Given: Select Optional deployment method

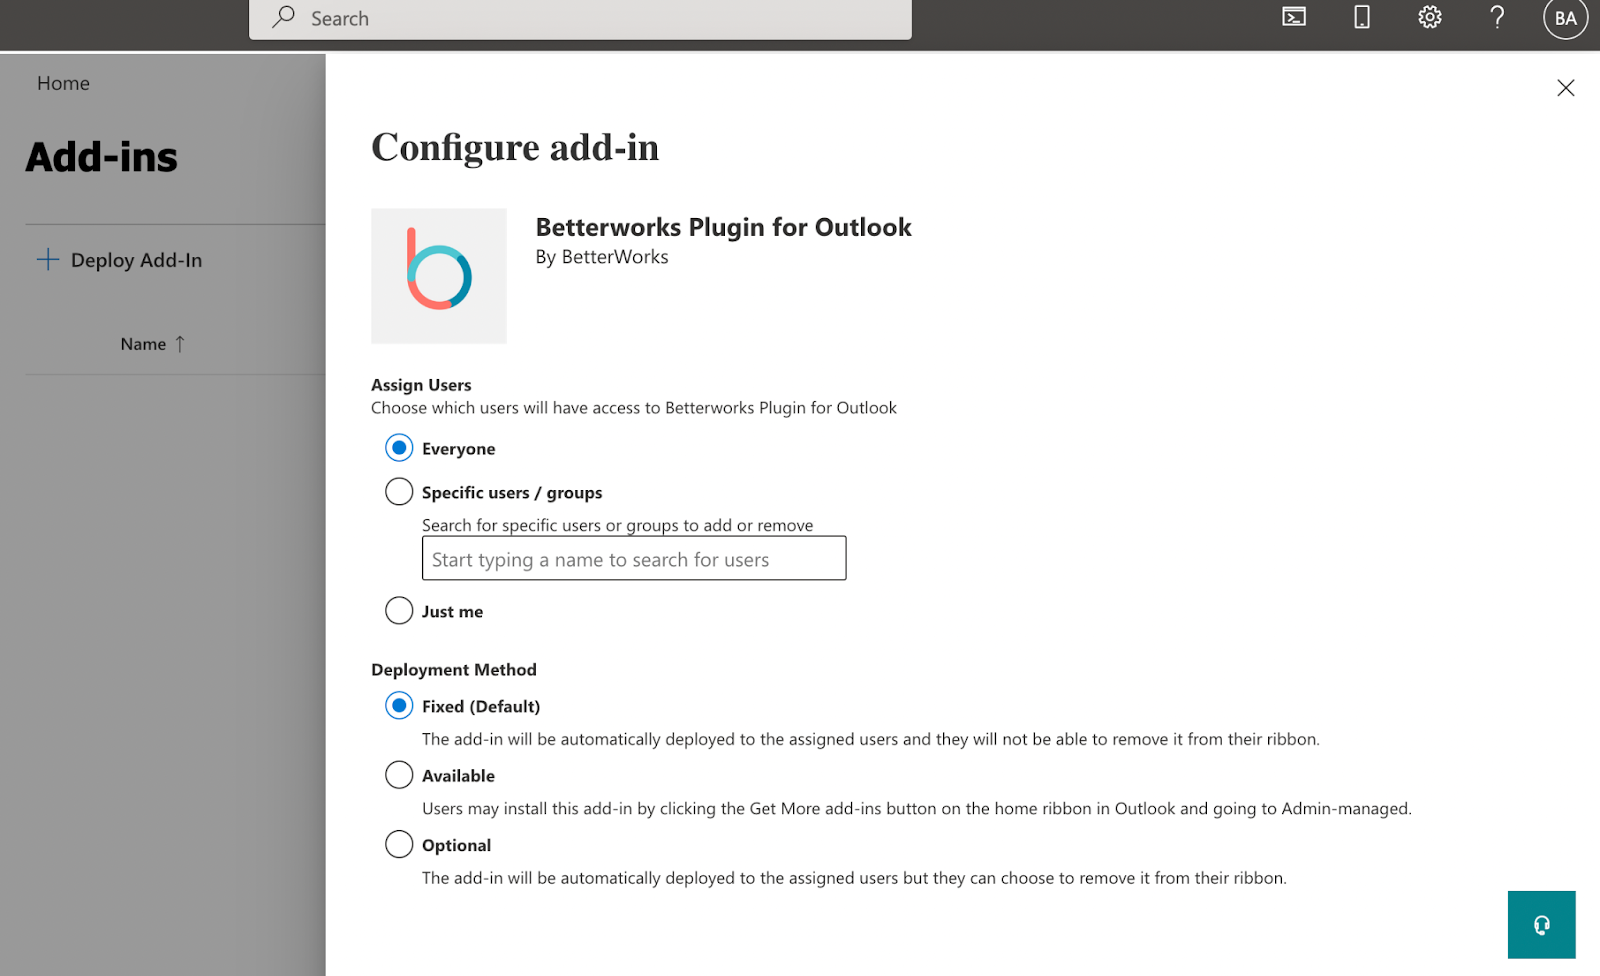Looking at the screenshot, I should point(399,845).
